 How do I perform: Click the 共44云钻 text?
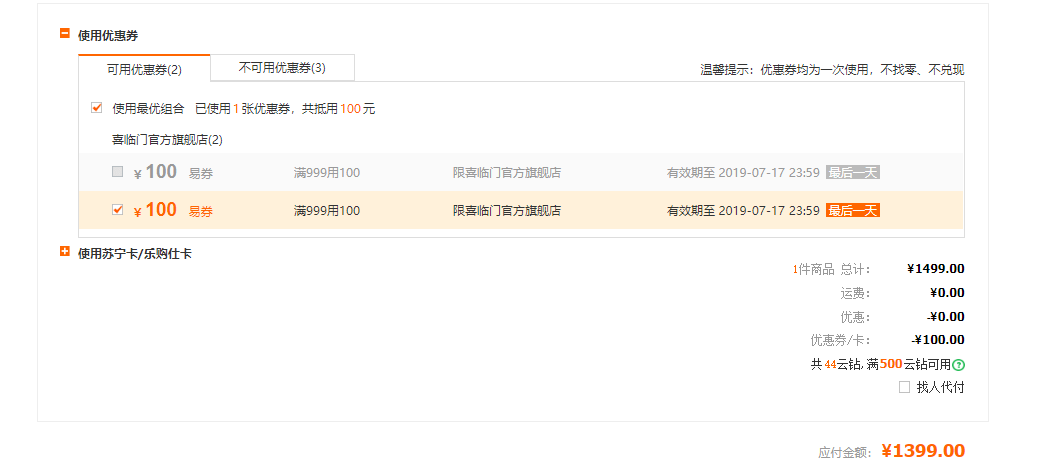pos(836,365)
